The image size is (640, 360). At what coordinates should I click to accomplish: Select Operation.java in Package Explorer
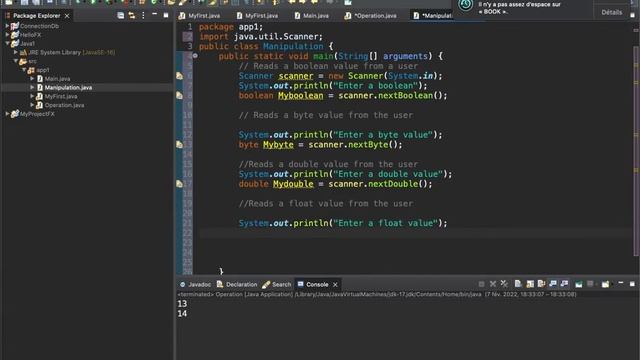coord(64,105)
